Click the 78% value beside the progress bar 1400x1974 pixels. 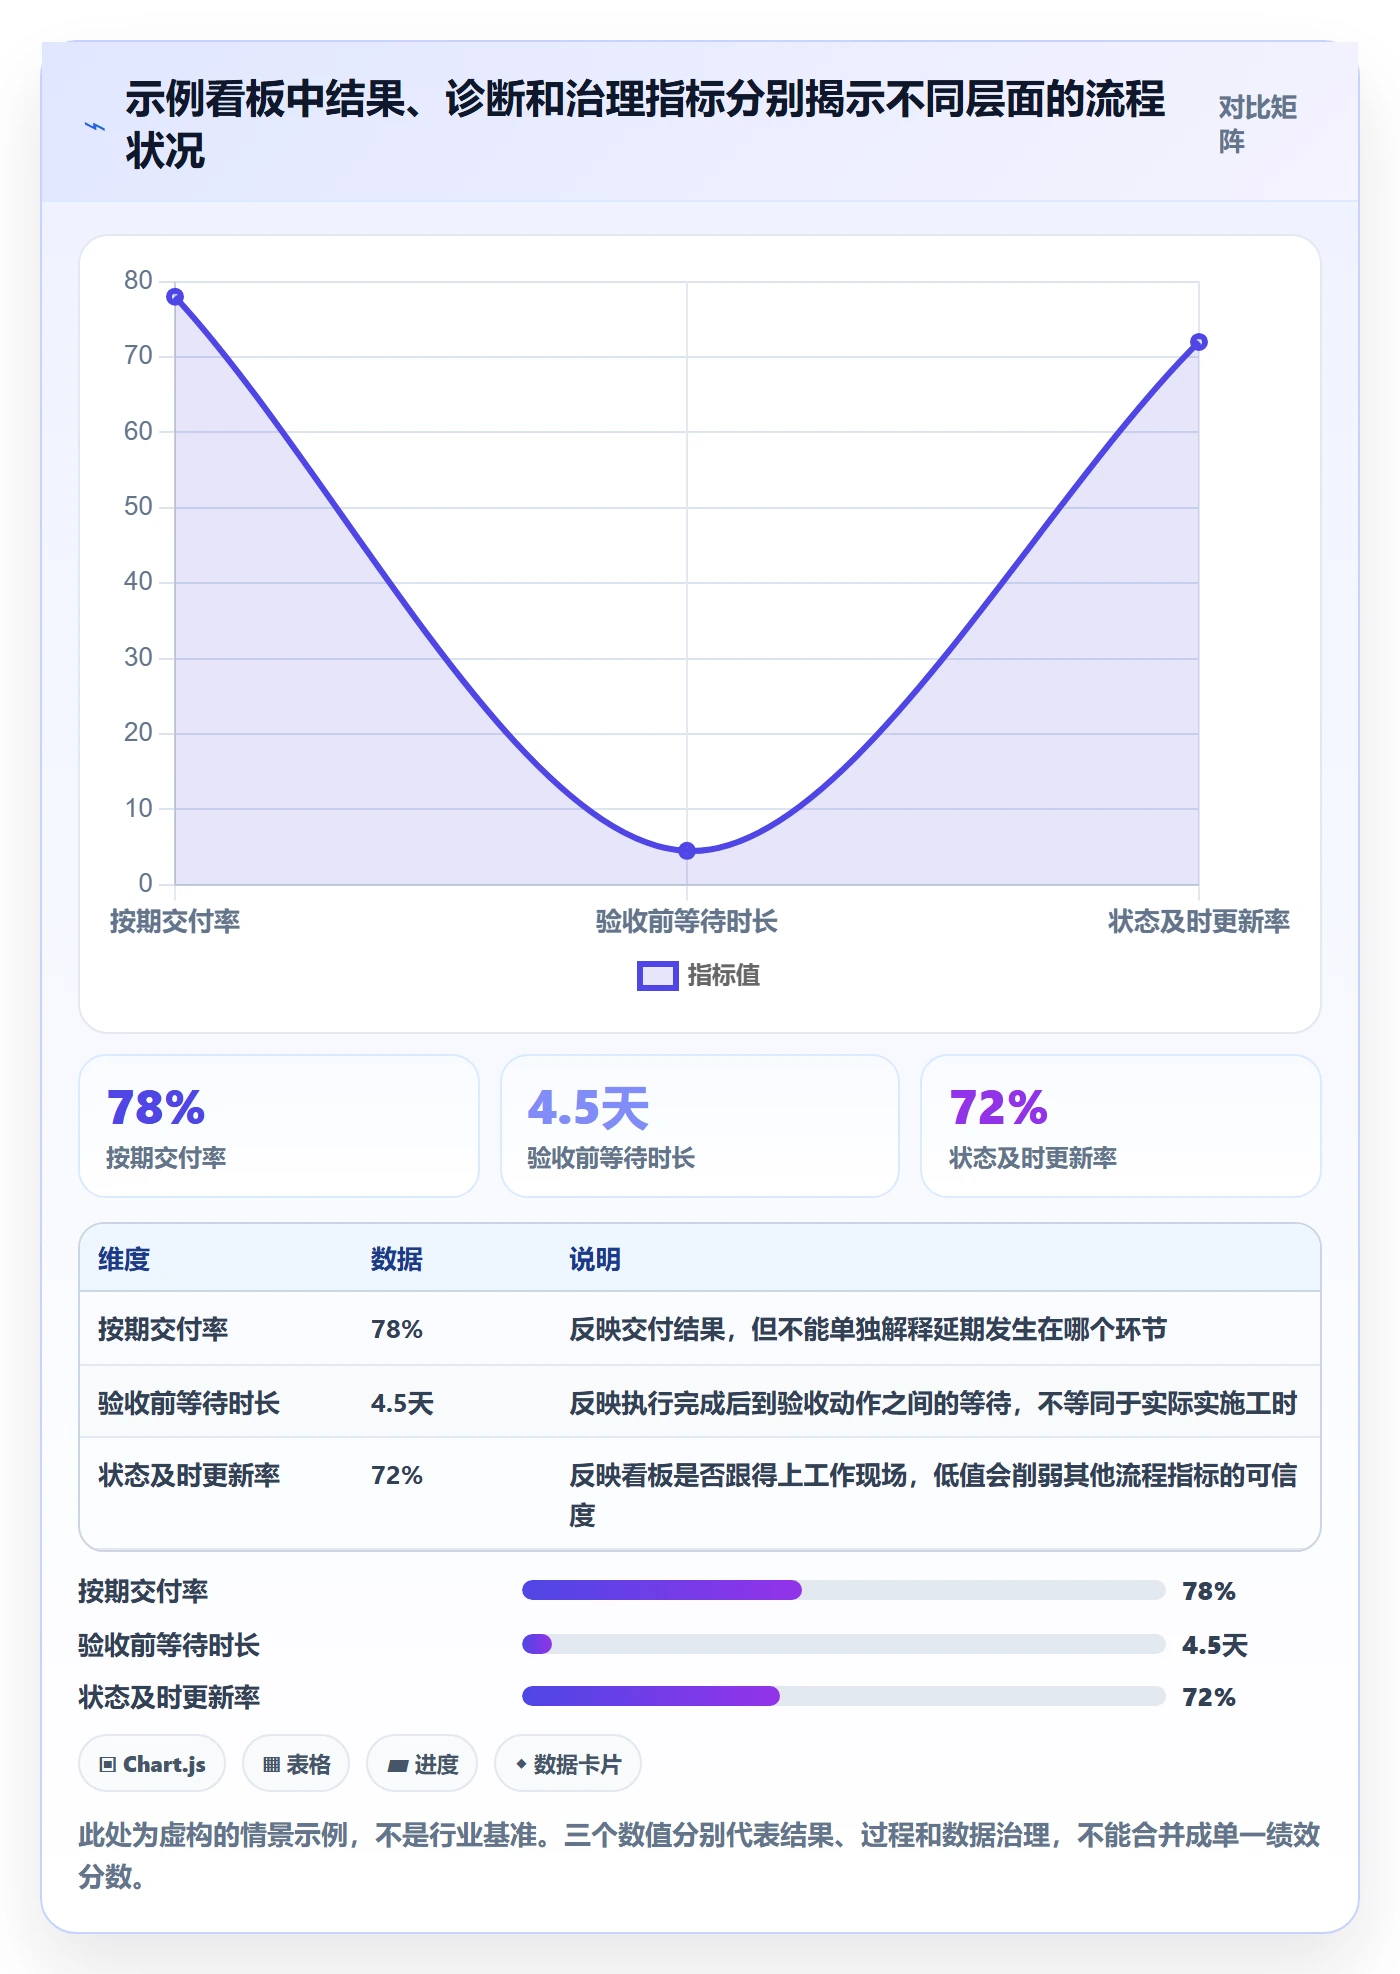(1209, 1591)
